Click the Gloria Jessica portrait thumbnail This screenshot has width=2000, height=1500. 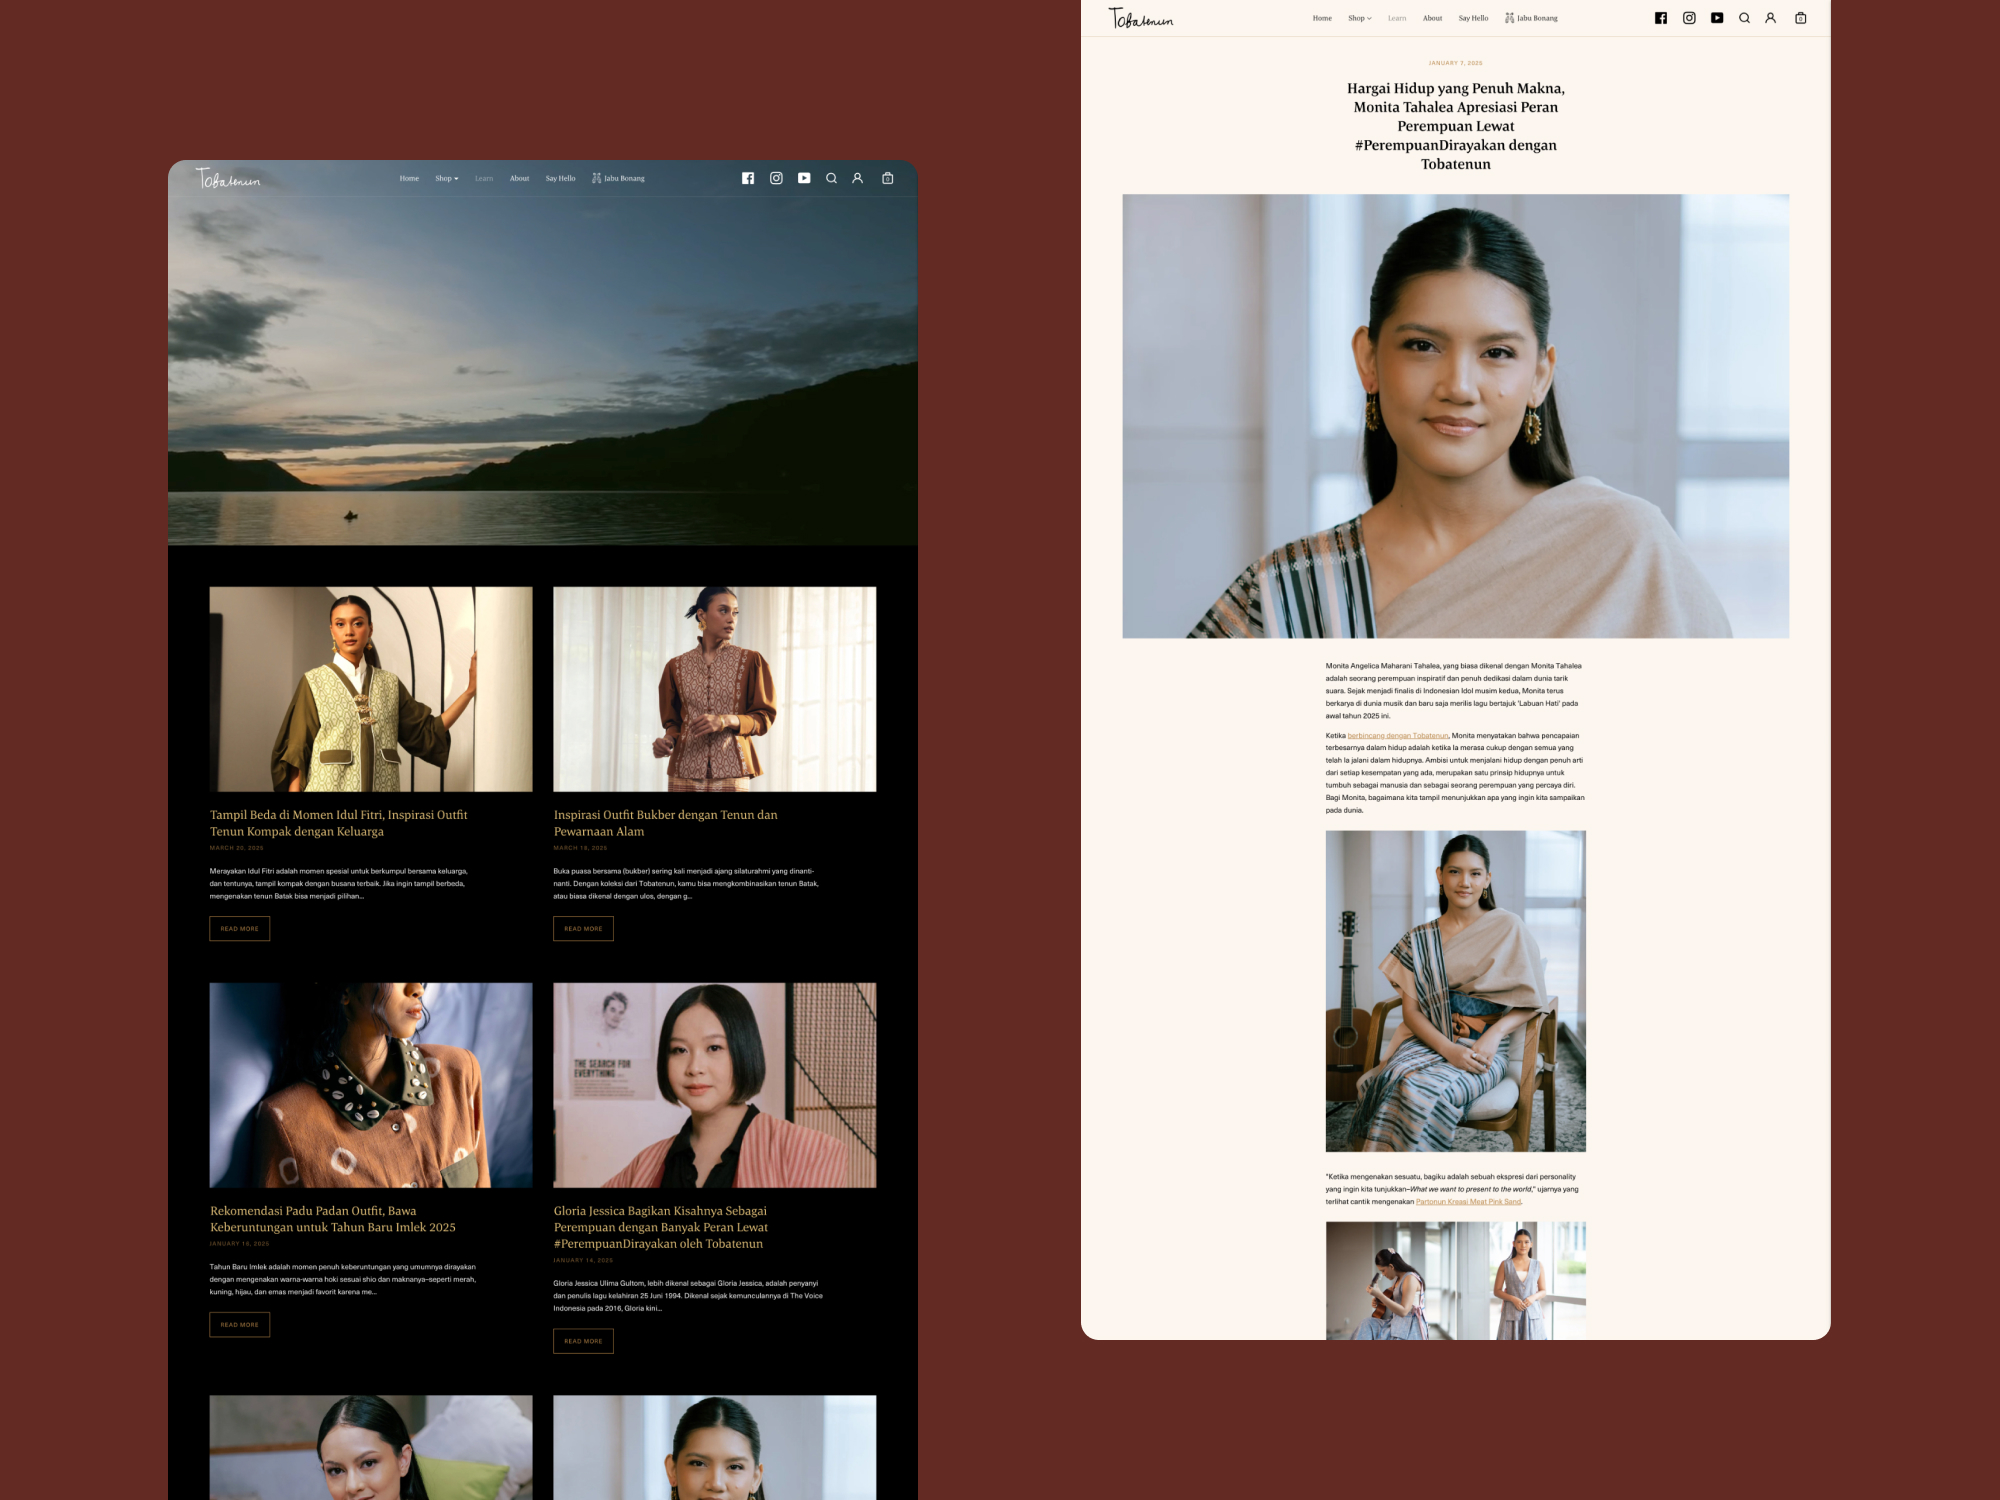pos(715,1085)
